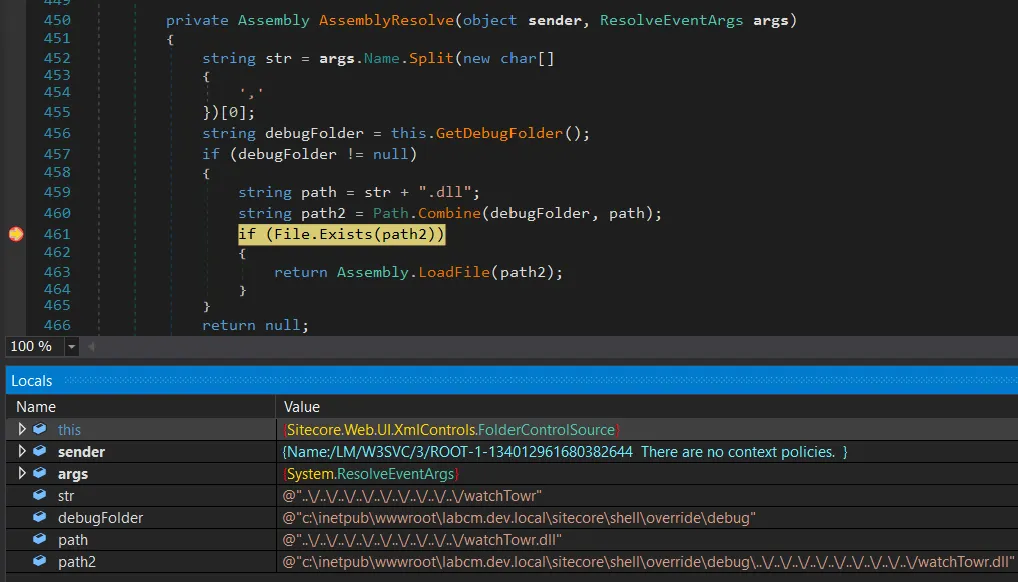This screenshot has height=582, width=1018.
Task: Select the path2 value cell in Locals
Action: click(647, 561)
